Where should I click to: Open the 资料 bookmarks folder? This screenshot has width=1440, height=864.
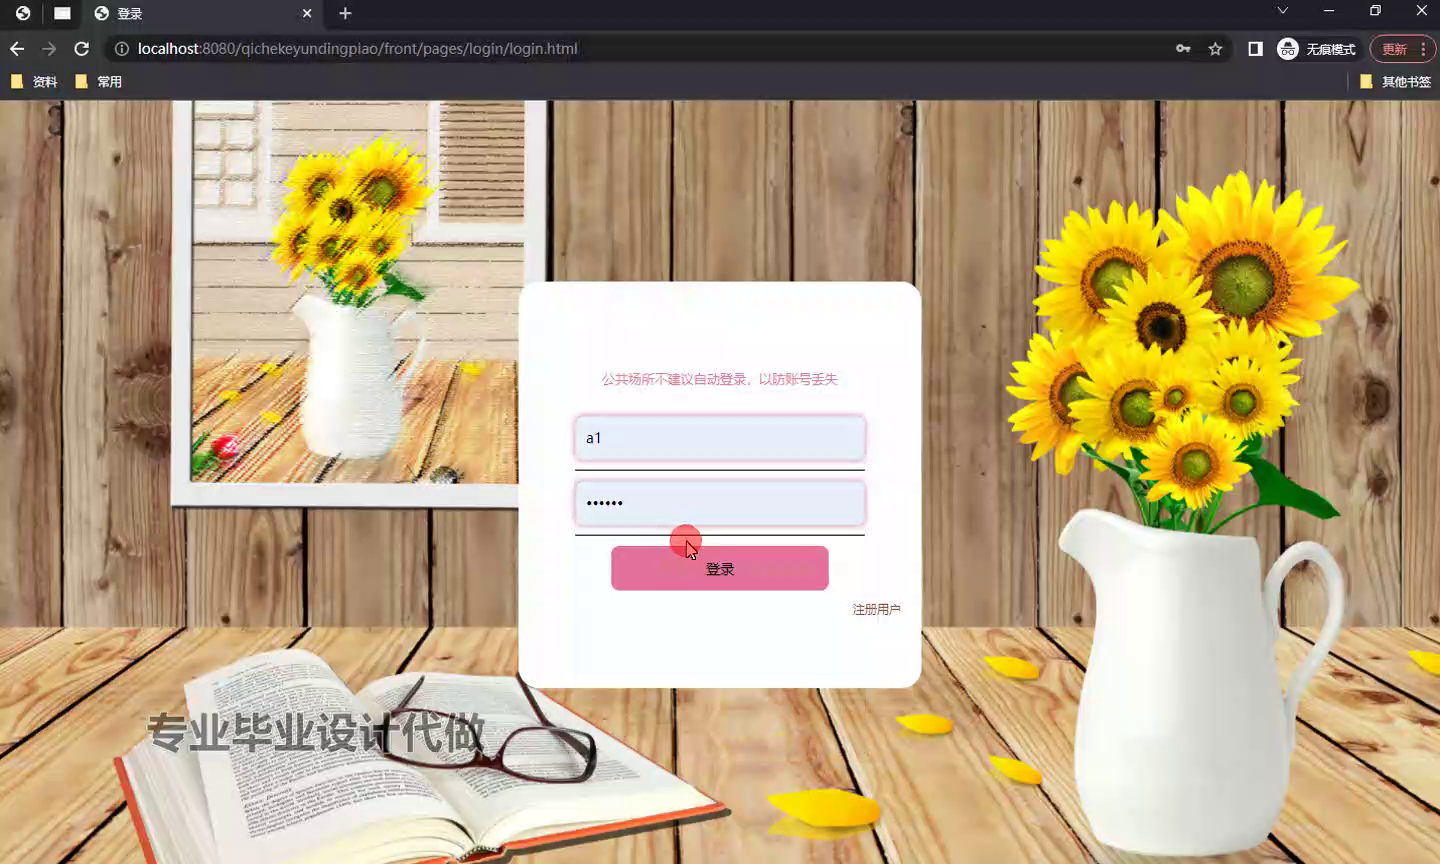(34, 82)
